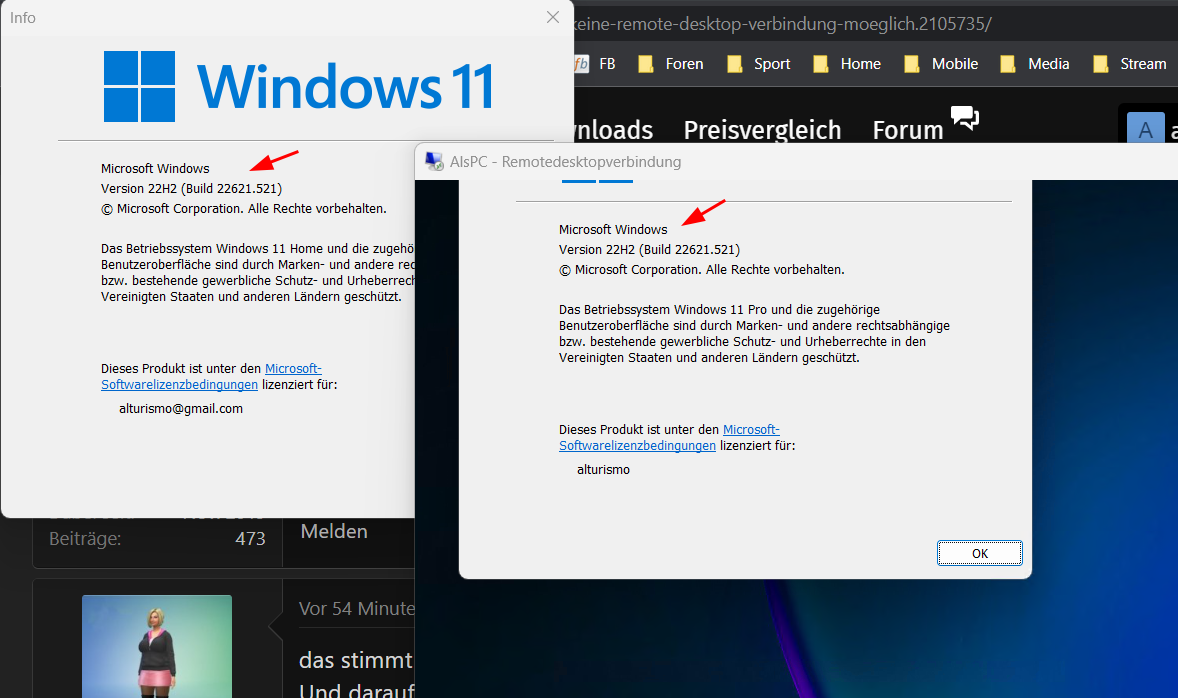Open the Foren bookmarks folder
The image size is (1178, 698).
pyautogui.click(x=671, y=64)
